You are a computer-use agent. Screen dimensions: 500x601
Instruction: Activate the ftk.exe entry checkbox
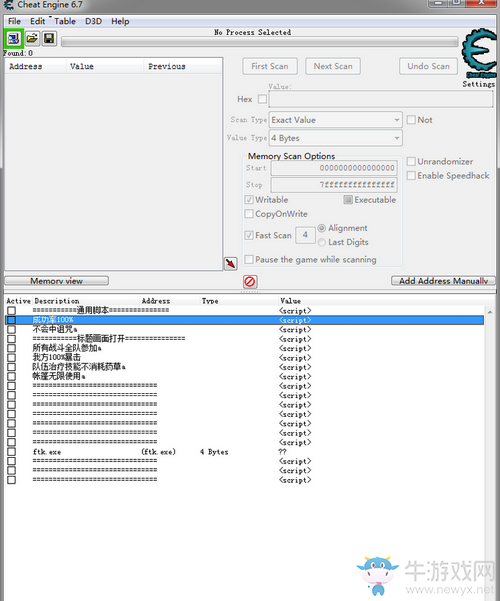tap(12, 452)
